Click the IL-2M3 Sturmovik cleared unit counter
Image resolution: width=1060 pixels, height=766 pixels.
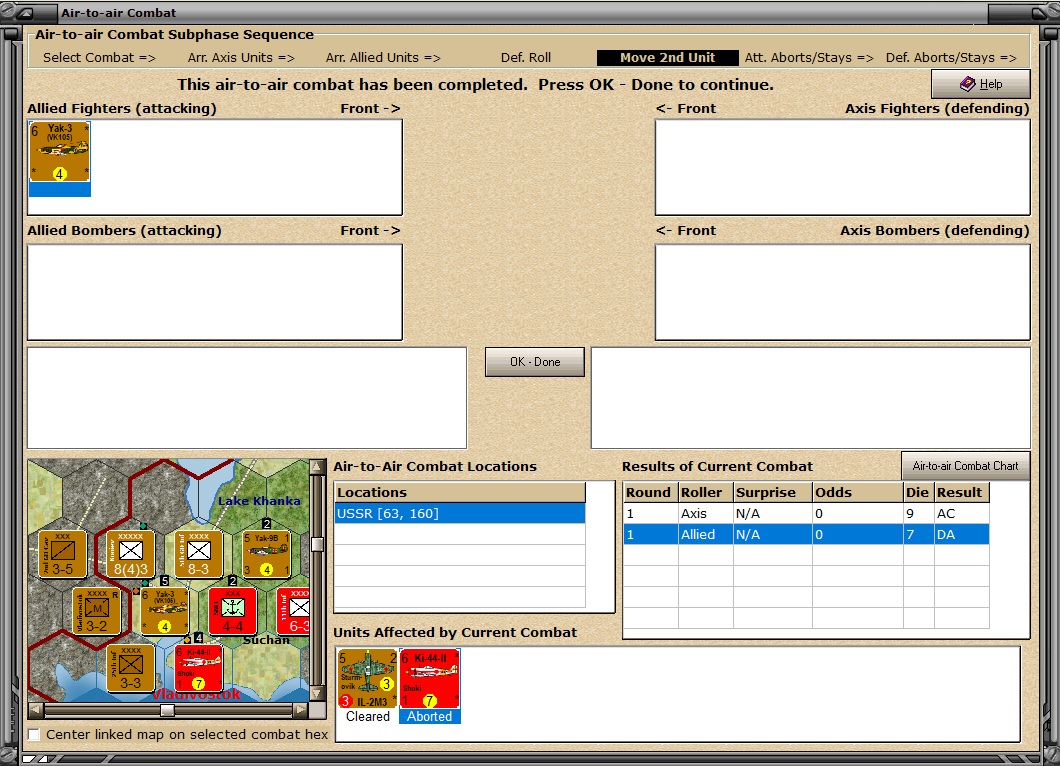tap(367, 679)
